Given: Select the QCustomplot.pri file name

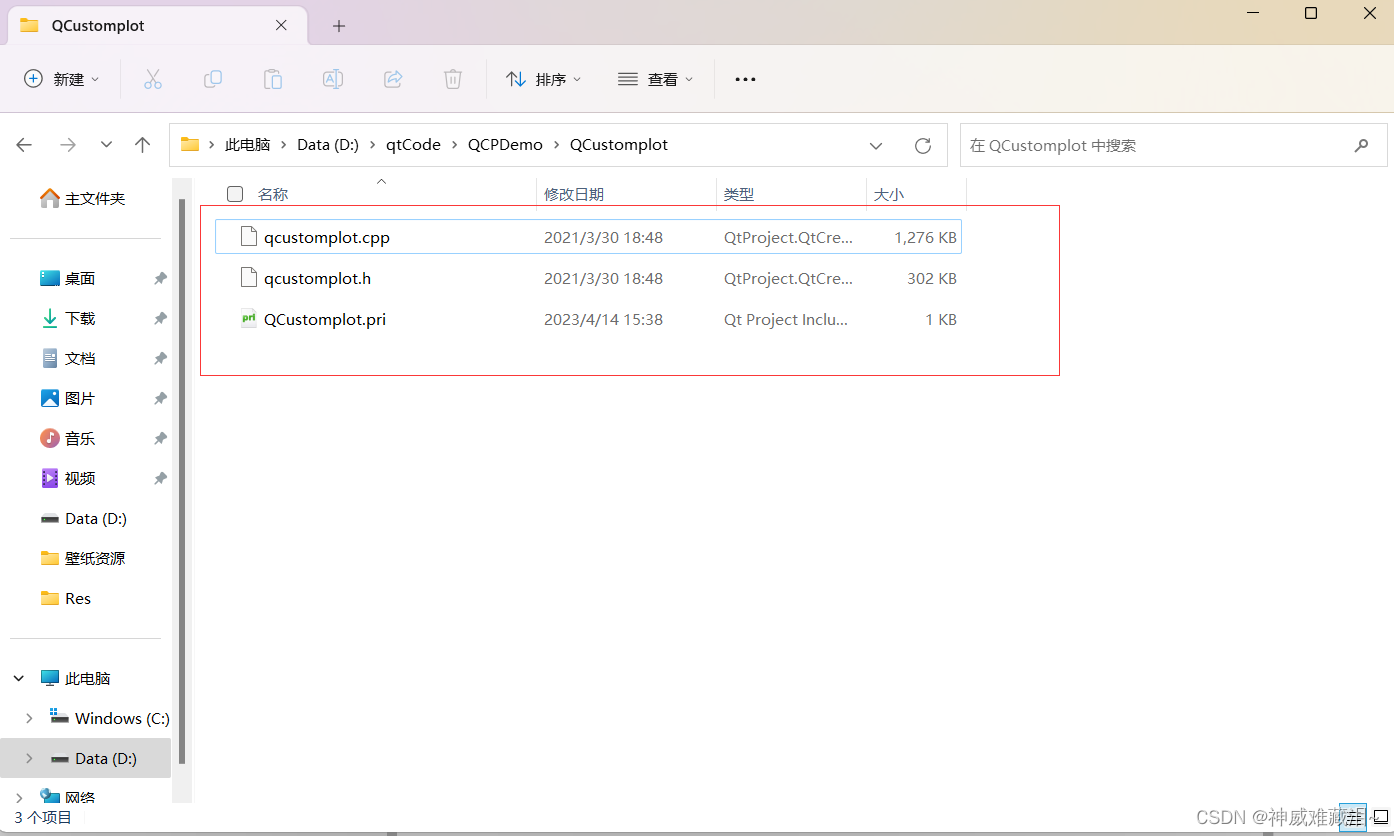Looking at the screenshot, I should point(325,320).
